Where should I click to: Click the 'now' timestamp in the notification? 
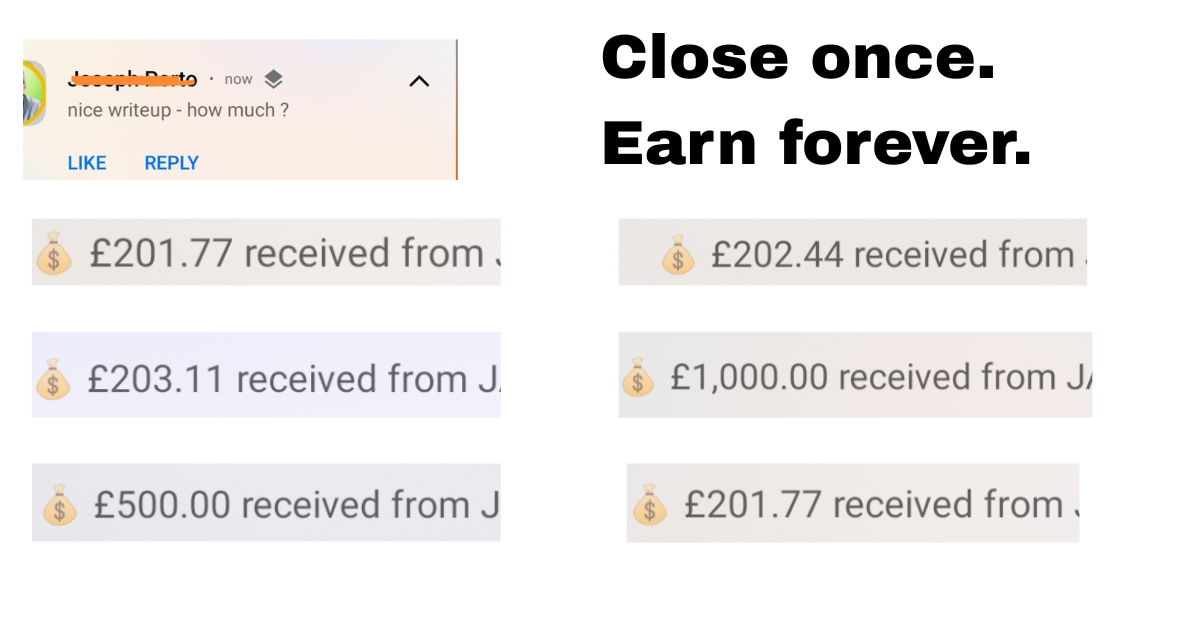pos(238,79)
